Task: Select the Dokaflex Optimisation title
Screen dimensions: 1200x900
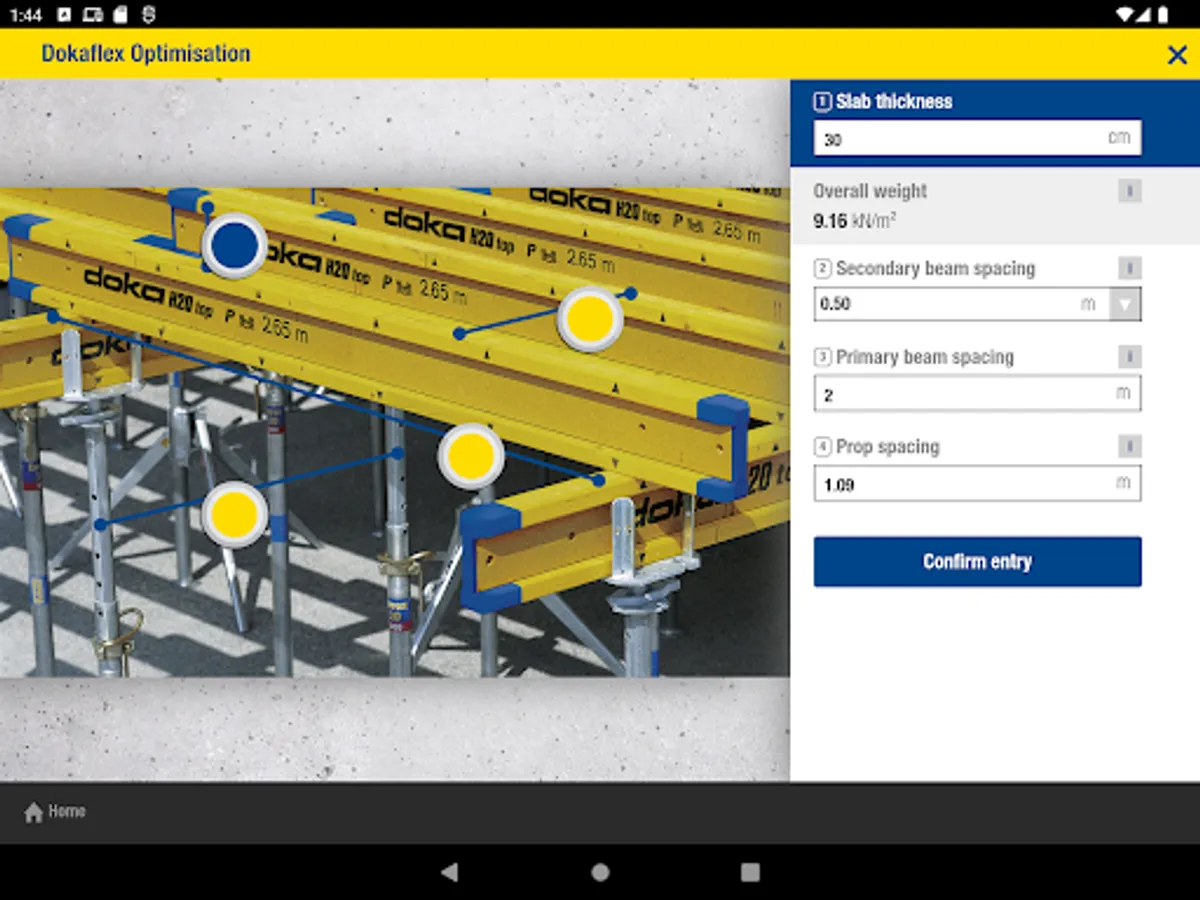Action: tap(146, 54)
